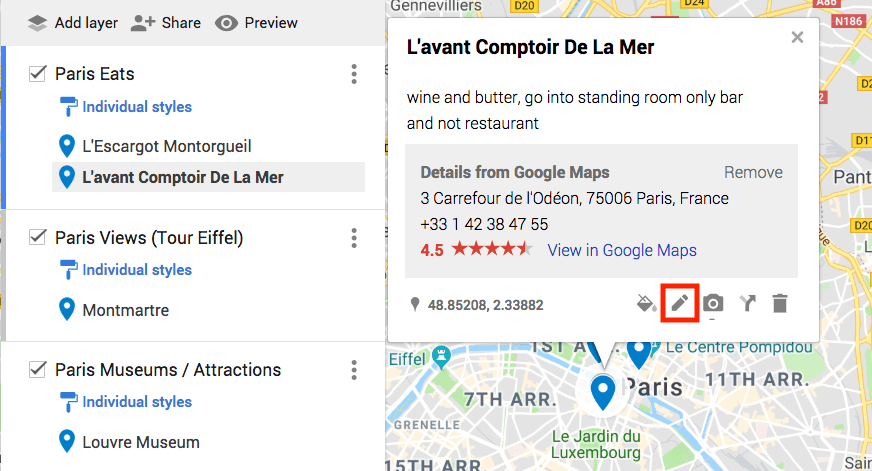Image resolution: width=872 pixels, height=471 pixels.
Task: Click the directions arrow icon in the card
Action: click(x=747, y=303)
